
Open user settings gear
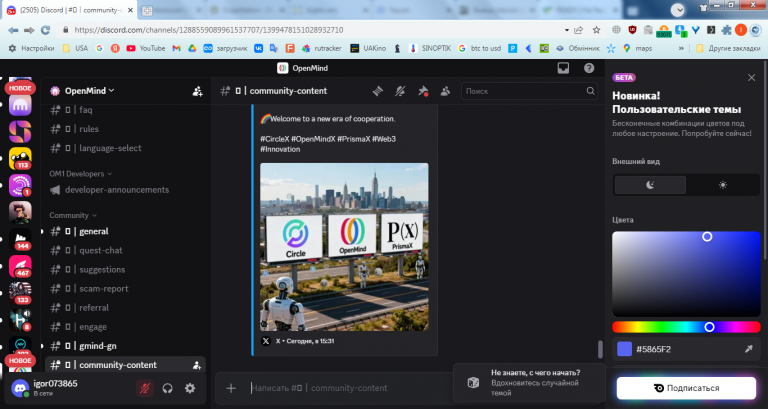(x=190, y=388)
